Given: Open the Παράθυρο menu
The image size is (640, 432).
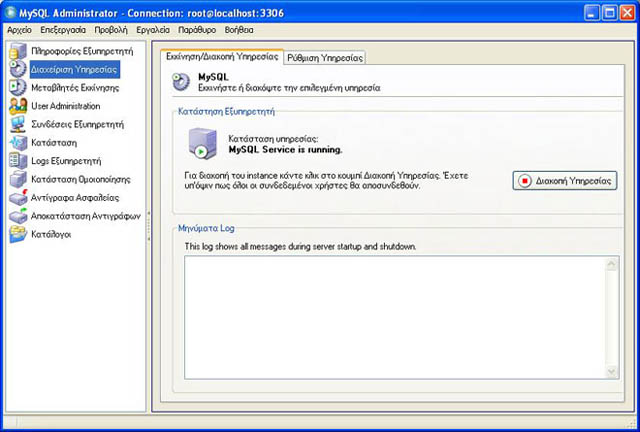Looking at the screenshot, I should click(197, 30).
